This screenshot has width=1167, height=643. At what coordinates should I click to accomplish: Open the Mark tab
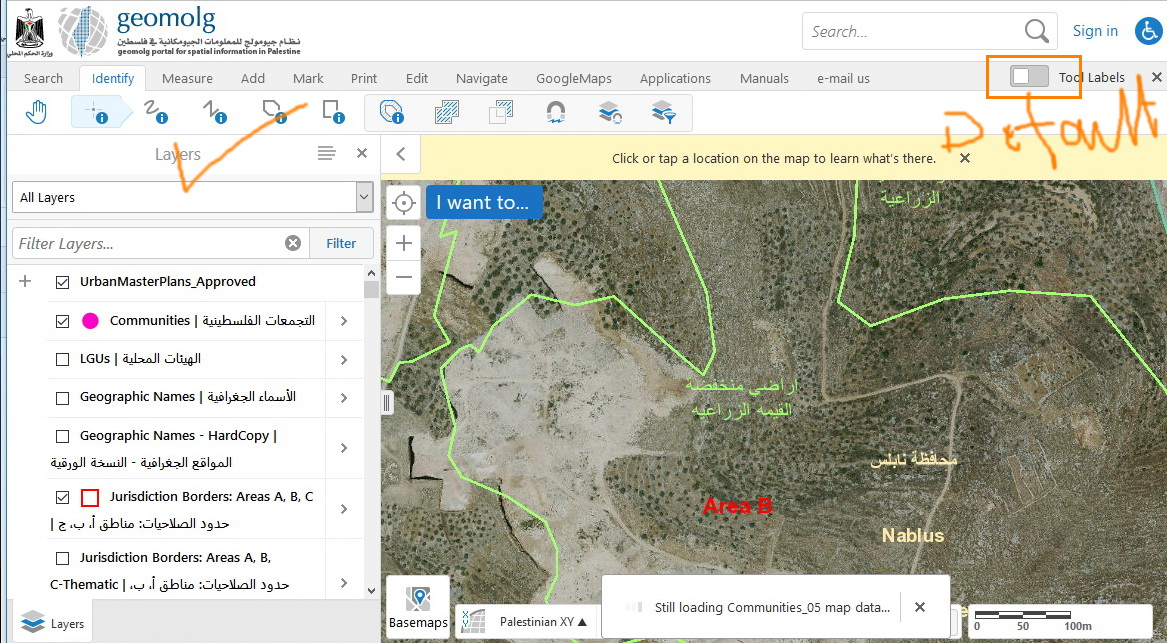click(x=308, y=78)
